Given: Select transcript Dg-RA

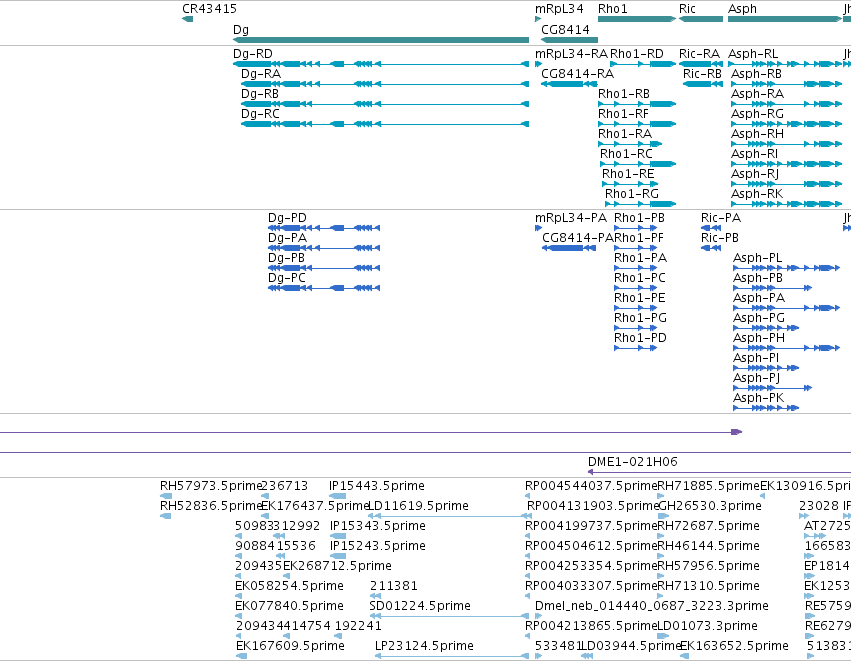Looking at the screenshot, I should coord(385,84).
